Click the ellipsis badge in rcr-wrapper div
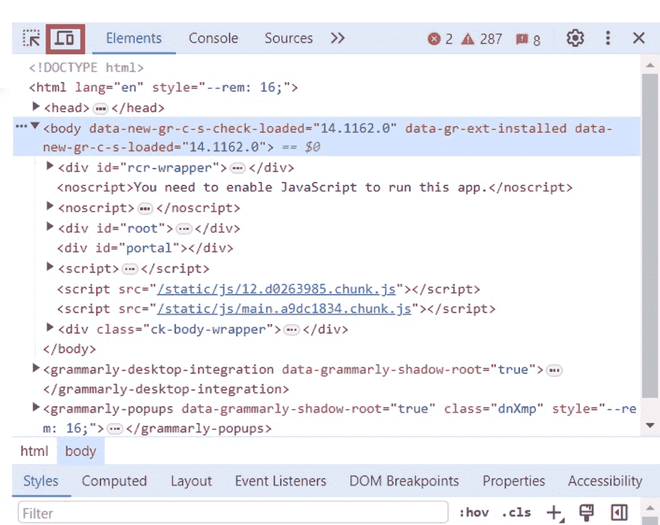This screenshot has height=525, width=660. 238,168
